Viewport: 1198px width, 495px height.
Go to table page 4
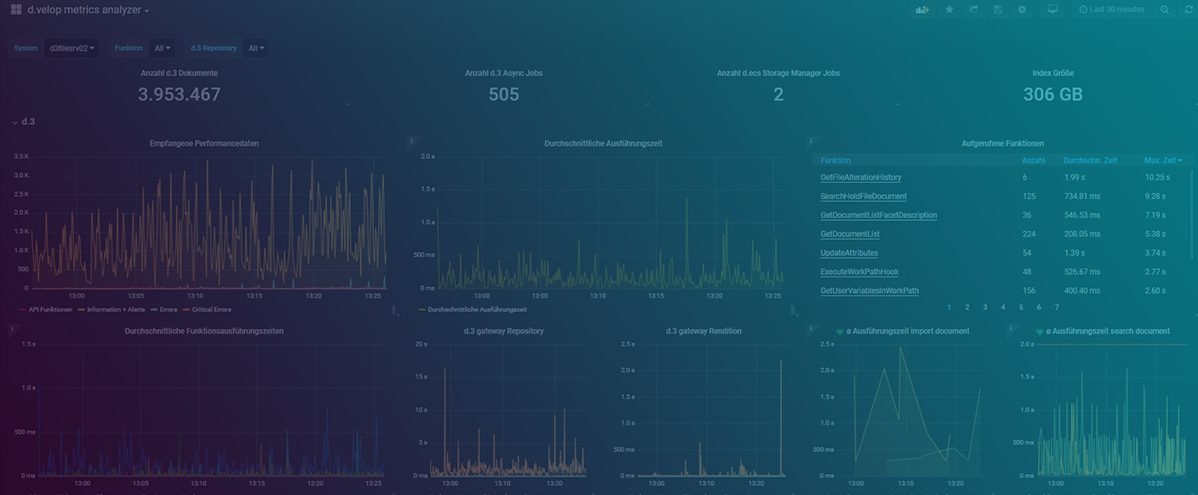(1003, 307)
